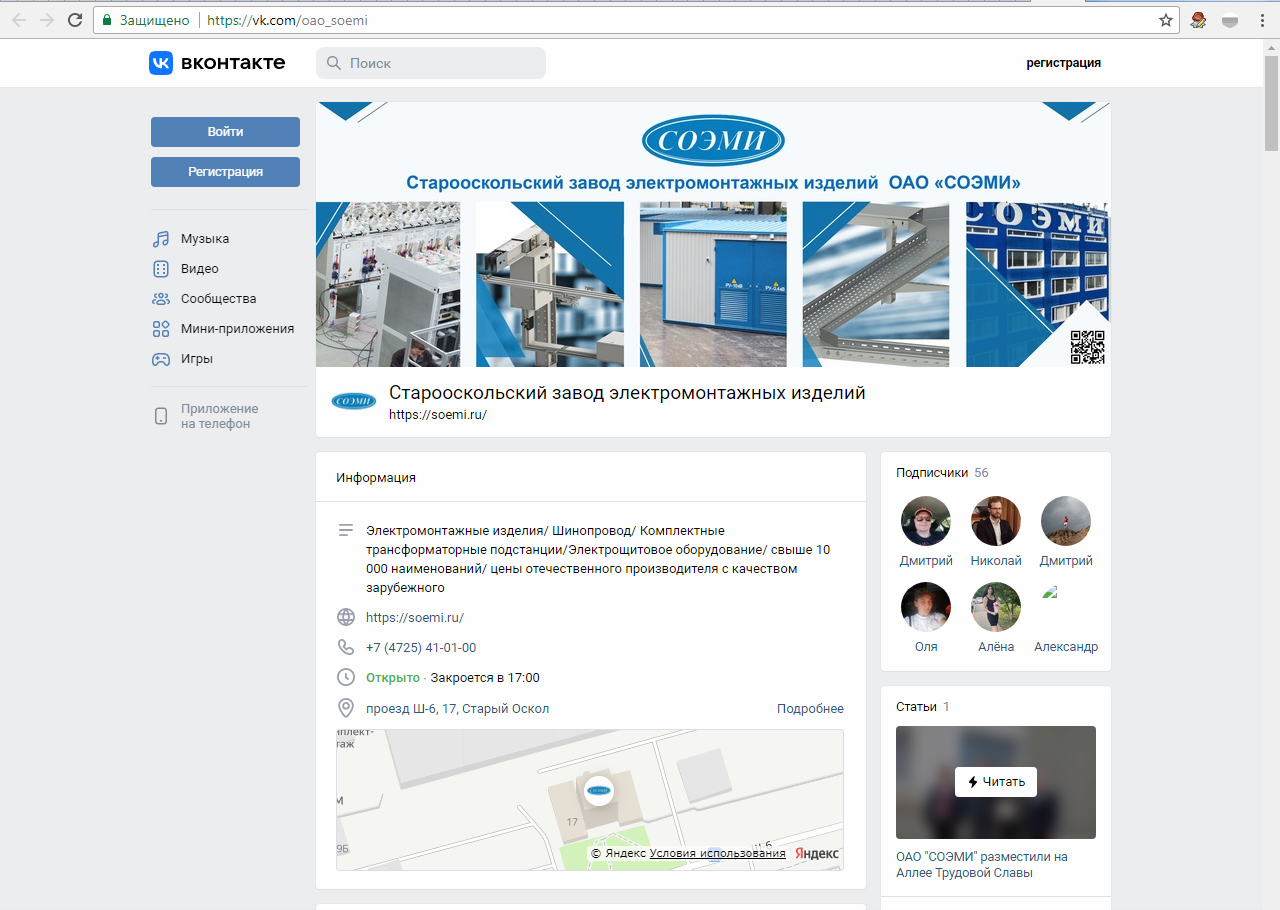The width and height of the screenshot is (1280, 910).
Task: Click the Читать article button
Action: 995,782
